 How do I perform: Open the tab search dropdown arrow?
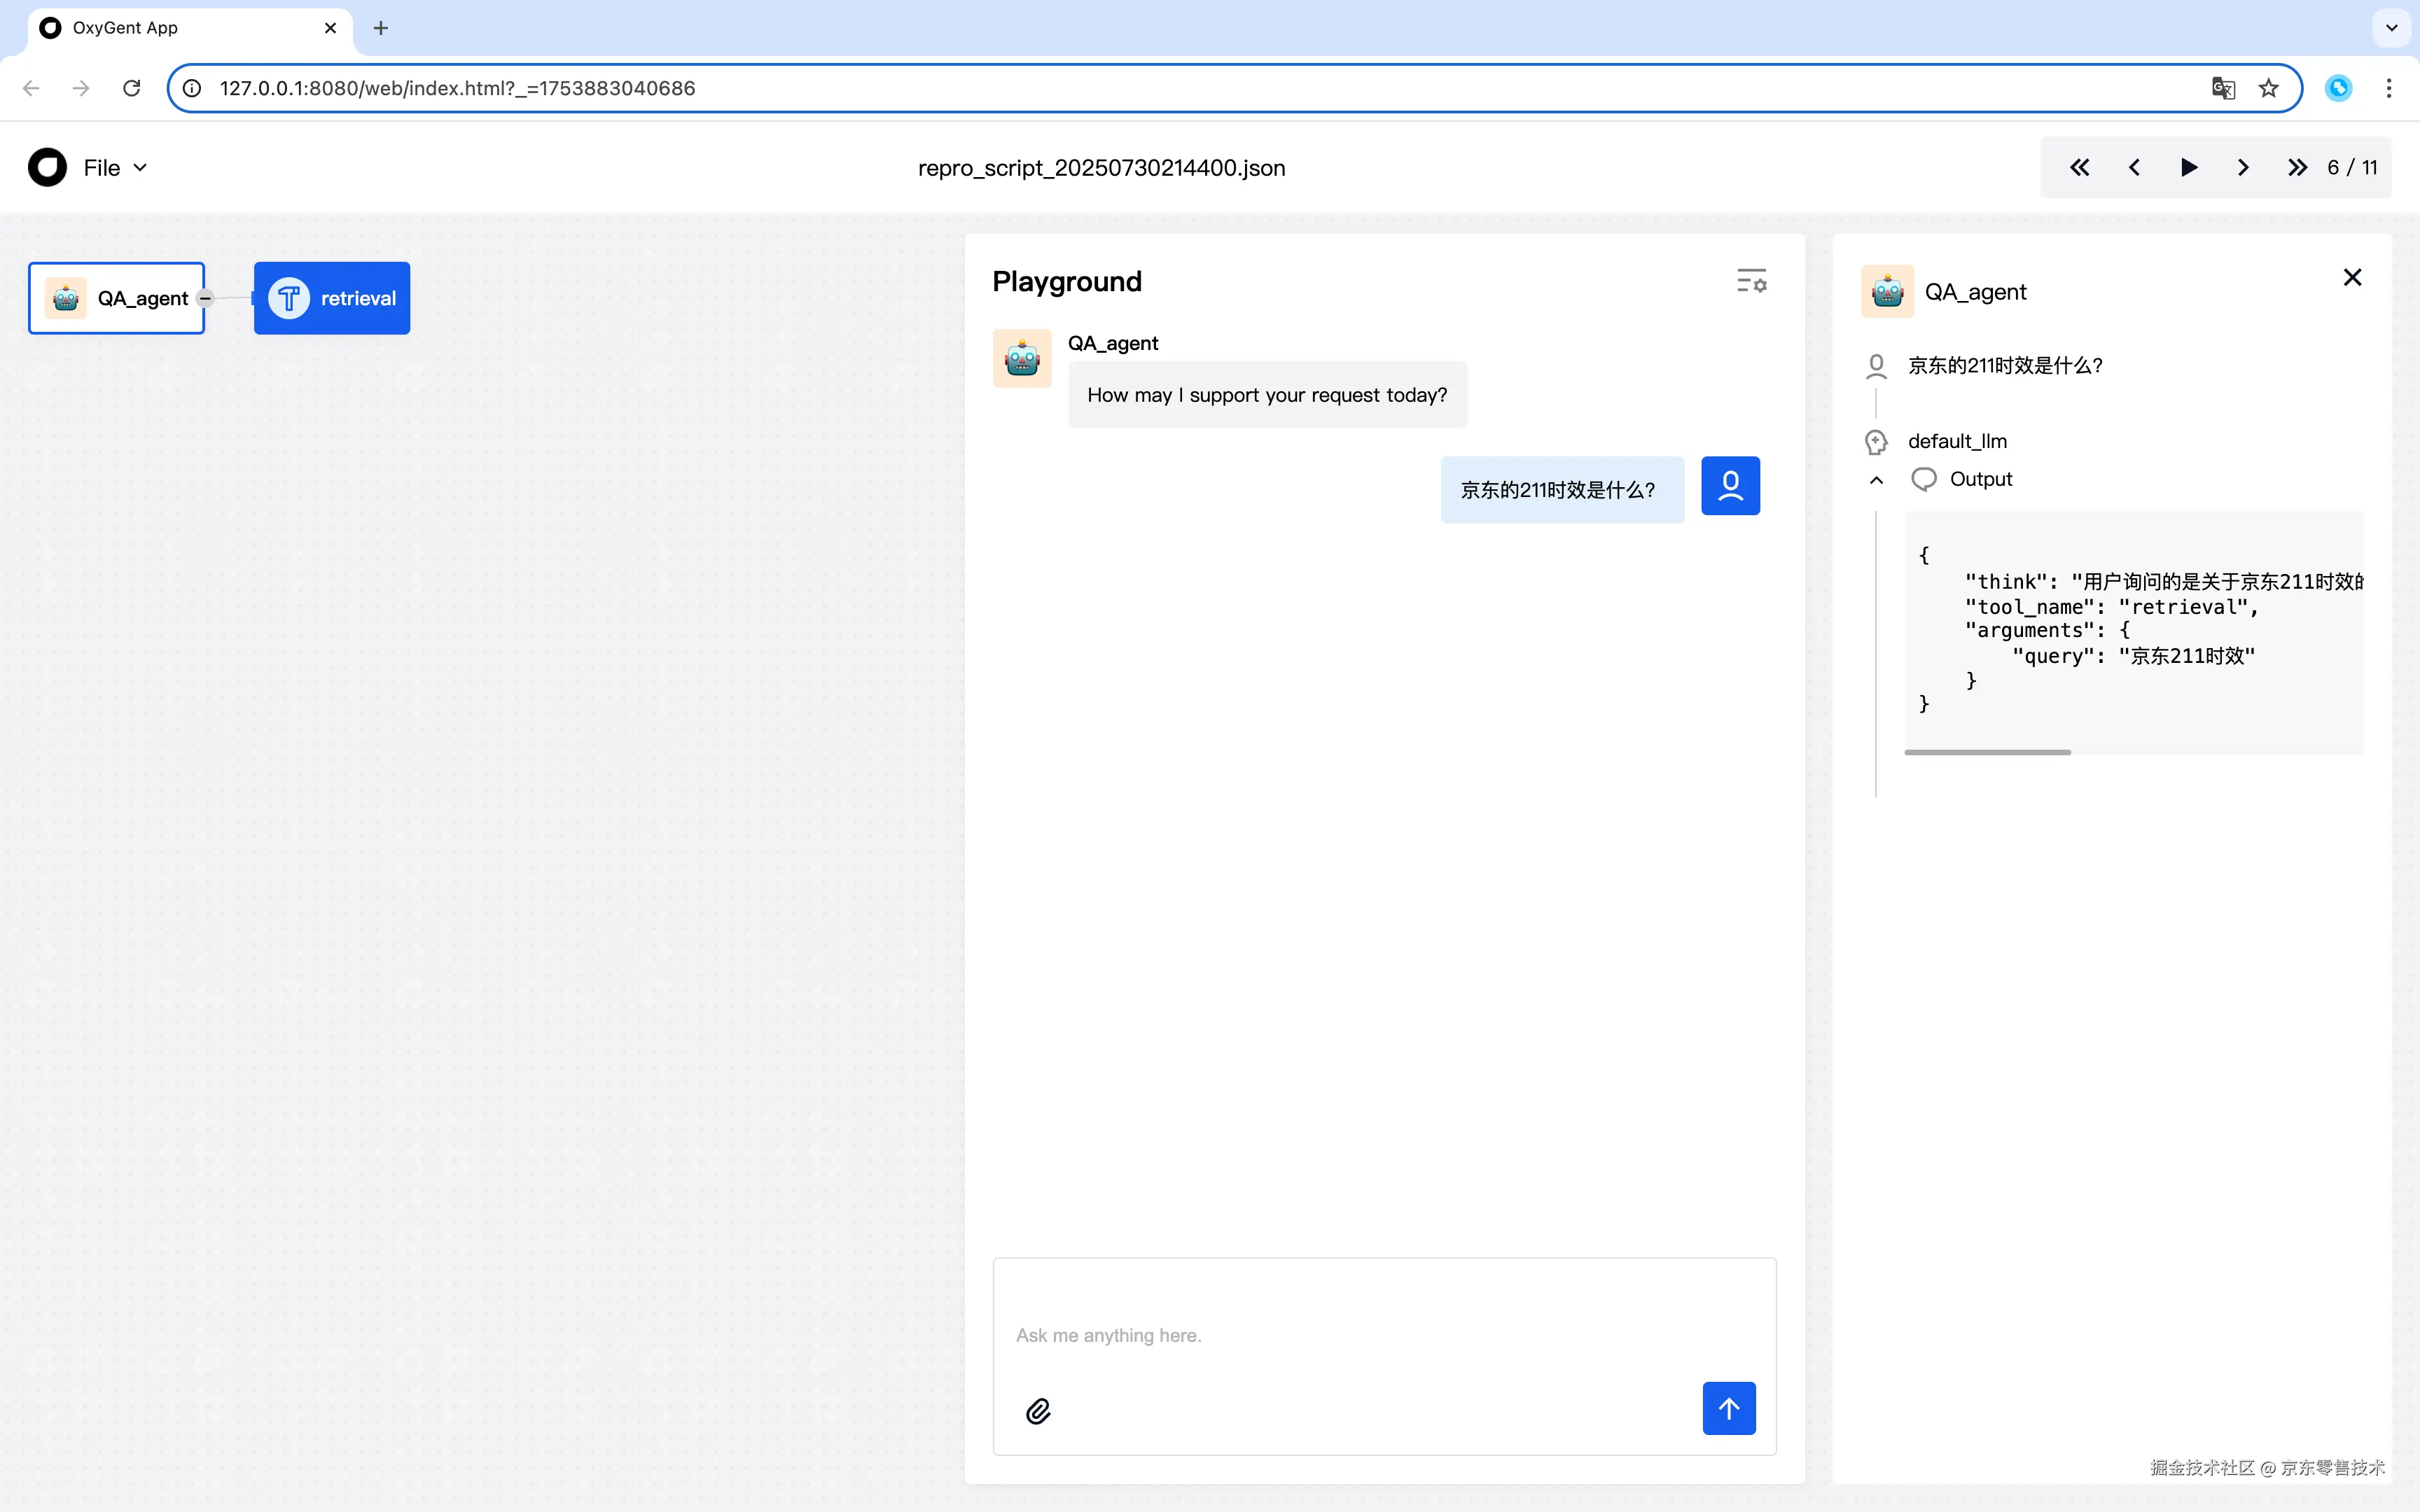tap(2391, 28)
